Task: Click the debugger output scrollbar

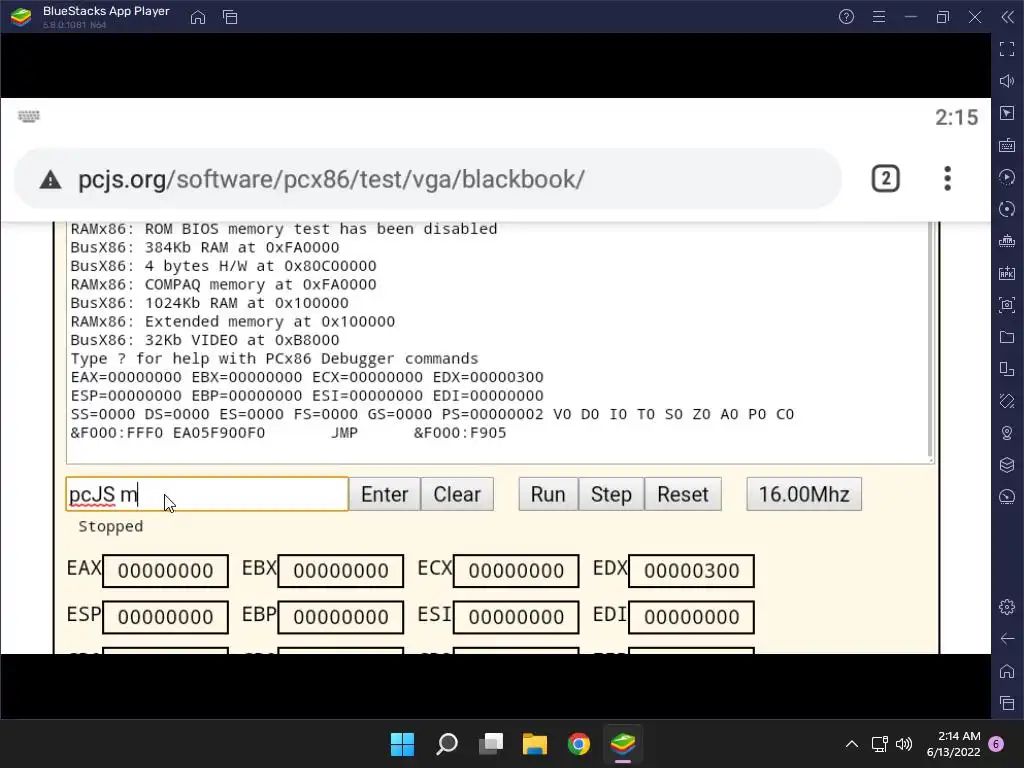Action: [x=930, y=340]
